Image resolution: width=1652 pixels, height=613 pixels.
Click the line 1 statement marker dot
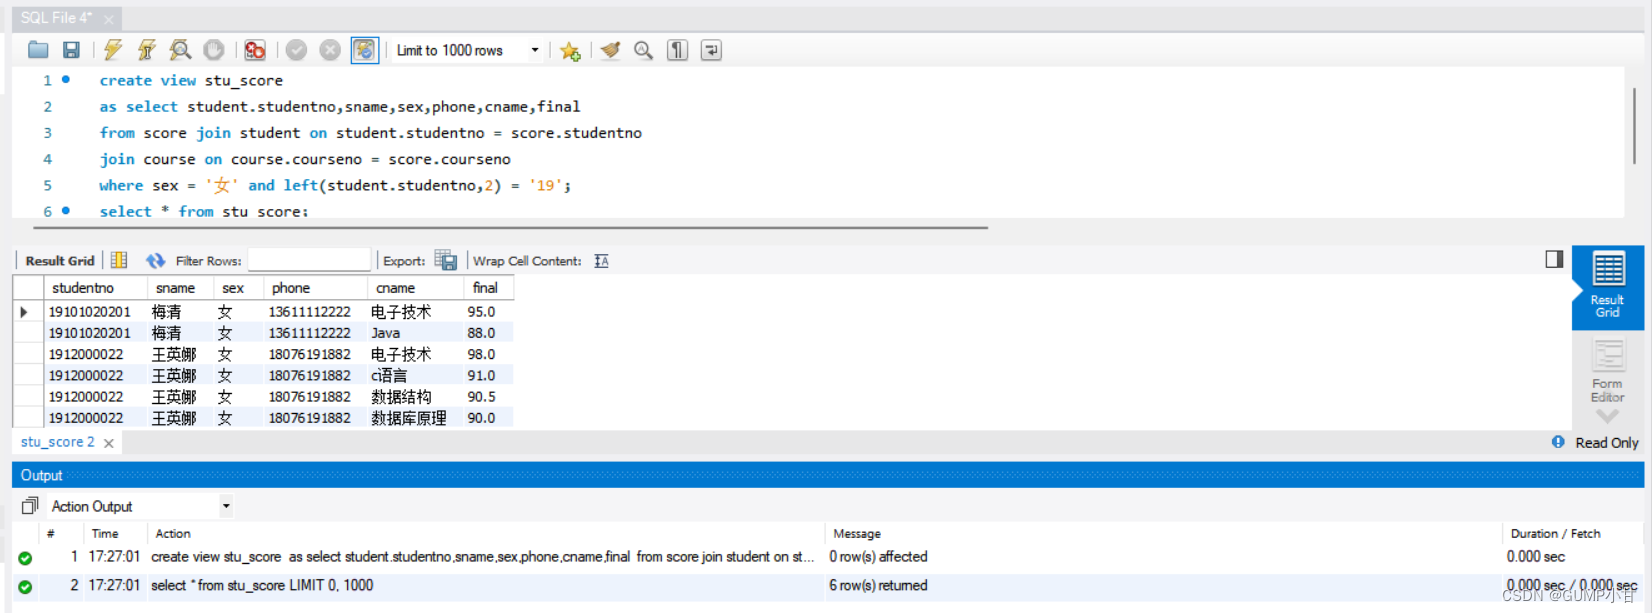pos(66,79)
